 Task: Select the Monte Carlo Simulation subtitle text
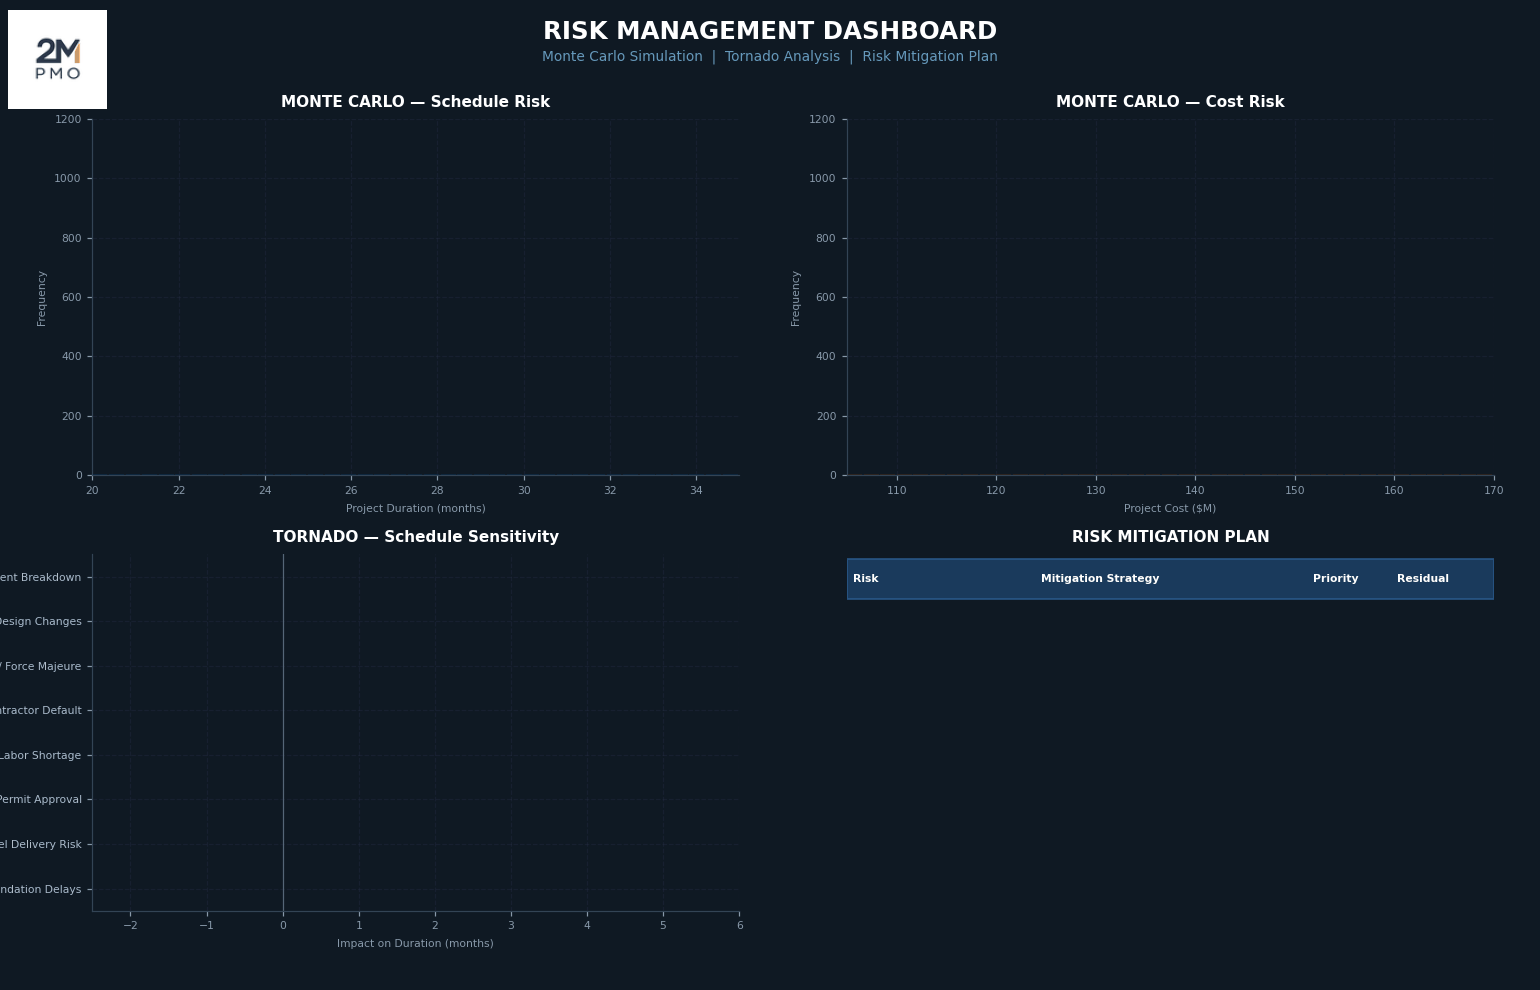click(x=622, y=57)
